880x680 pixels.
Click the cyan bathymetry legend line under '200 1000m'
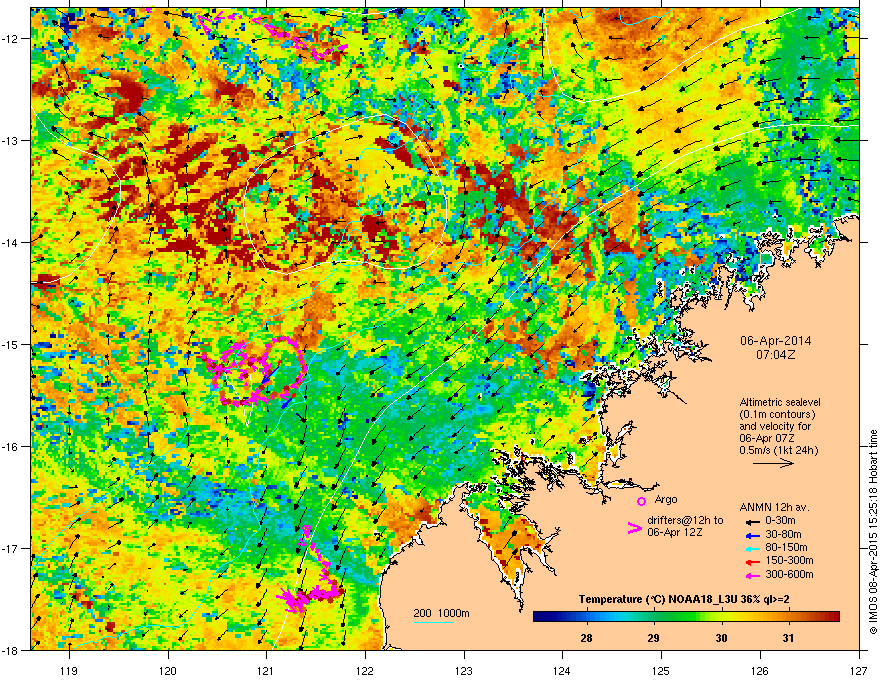[434, 622]
